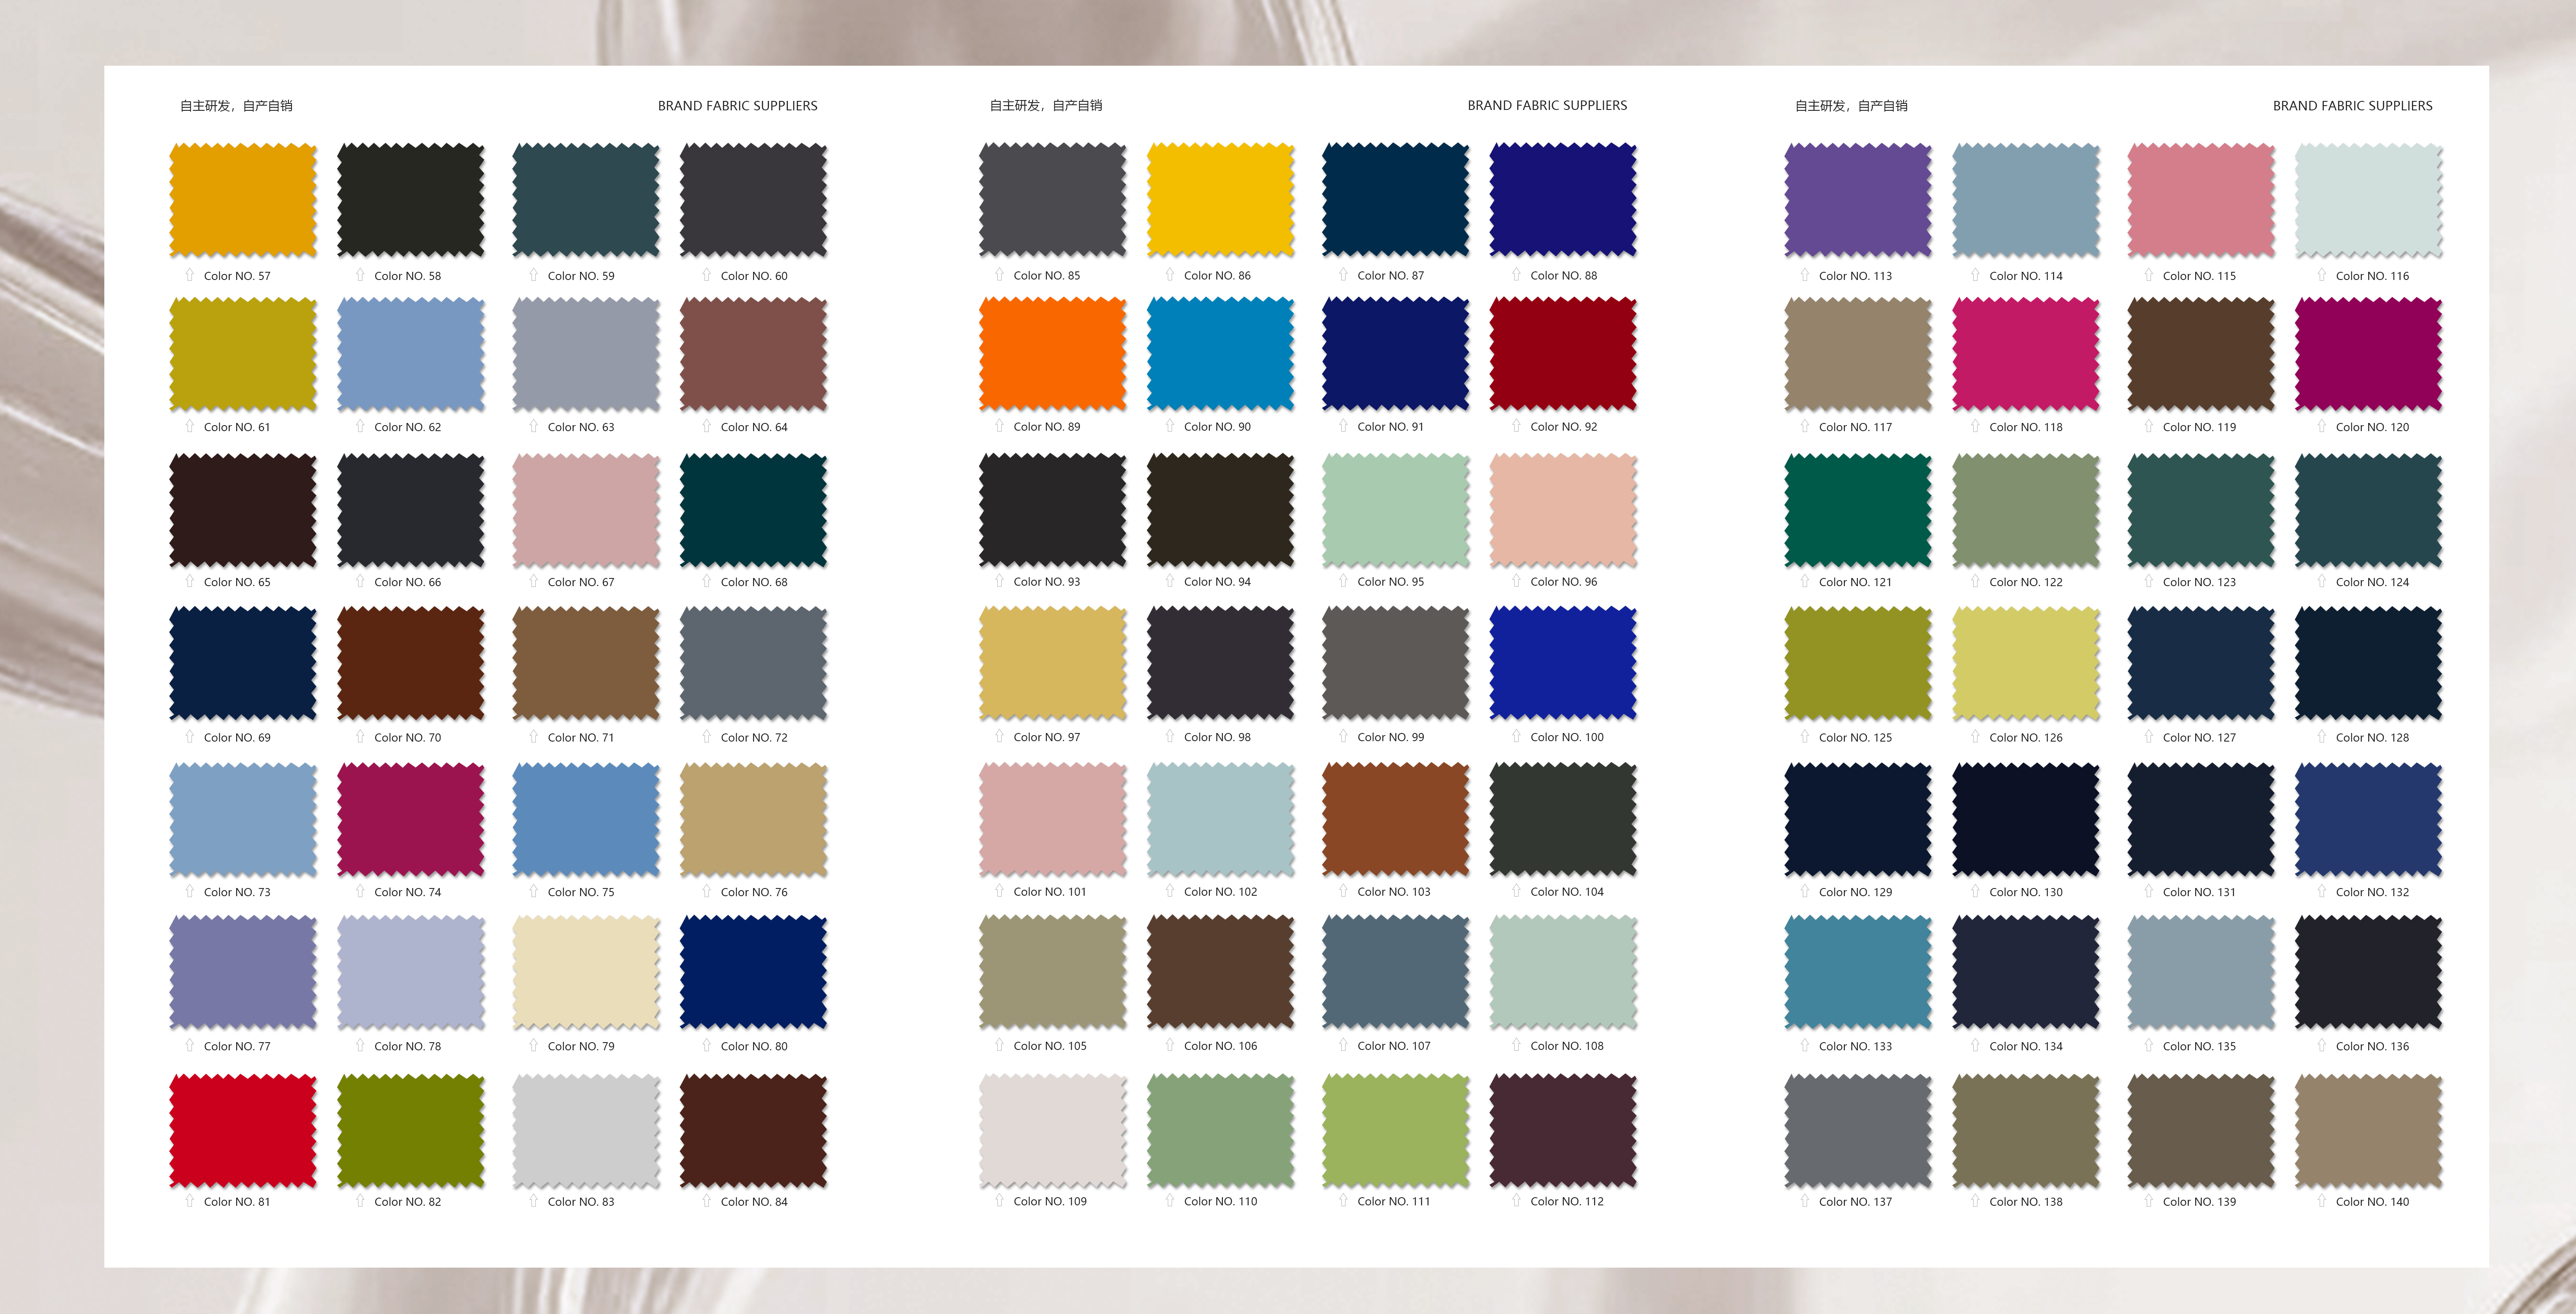
Task: Click the arrow icon next to Color NO. 98
Action: (1170, 737)
